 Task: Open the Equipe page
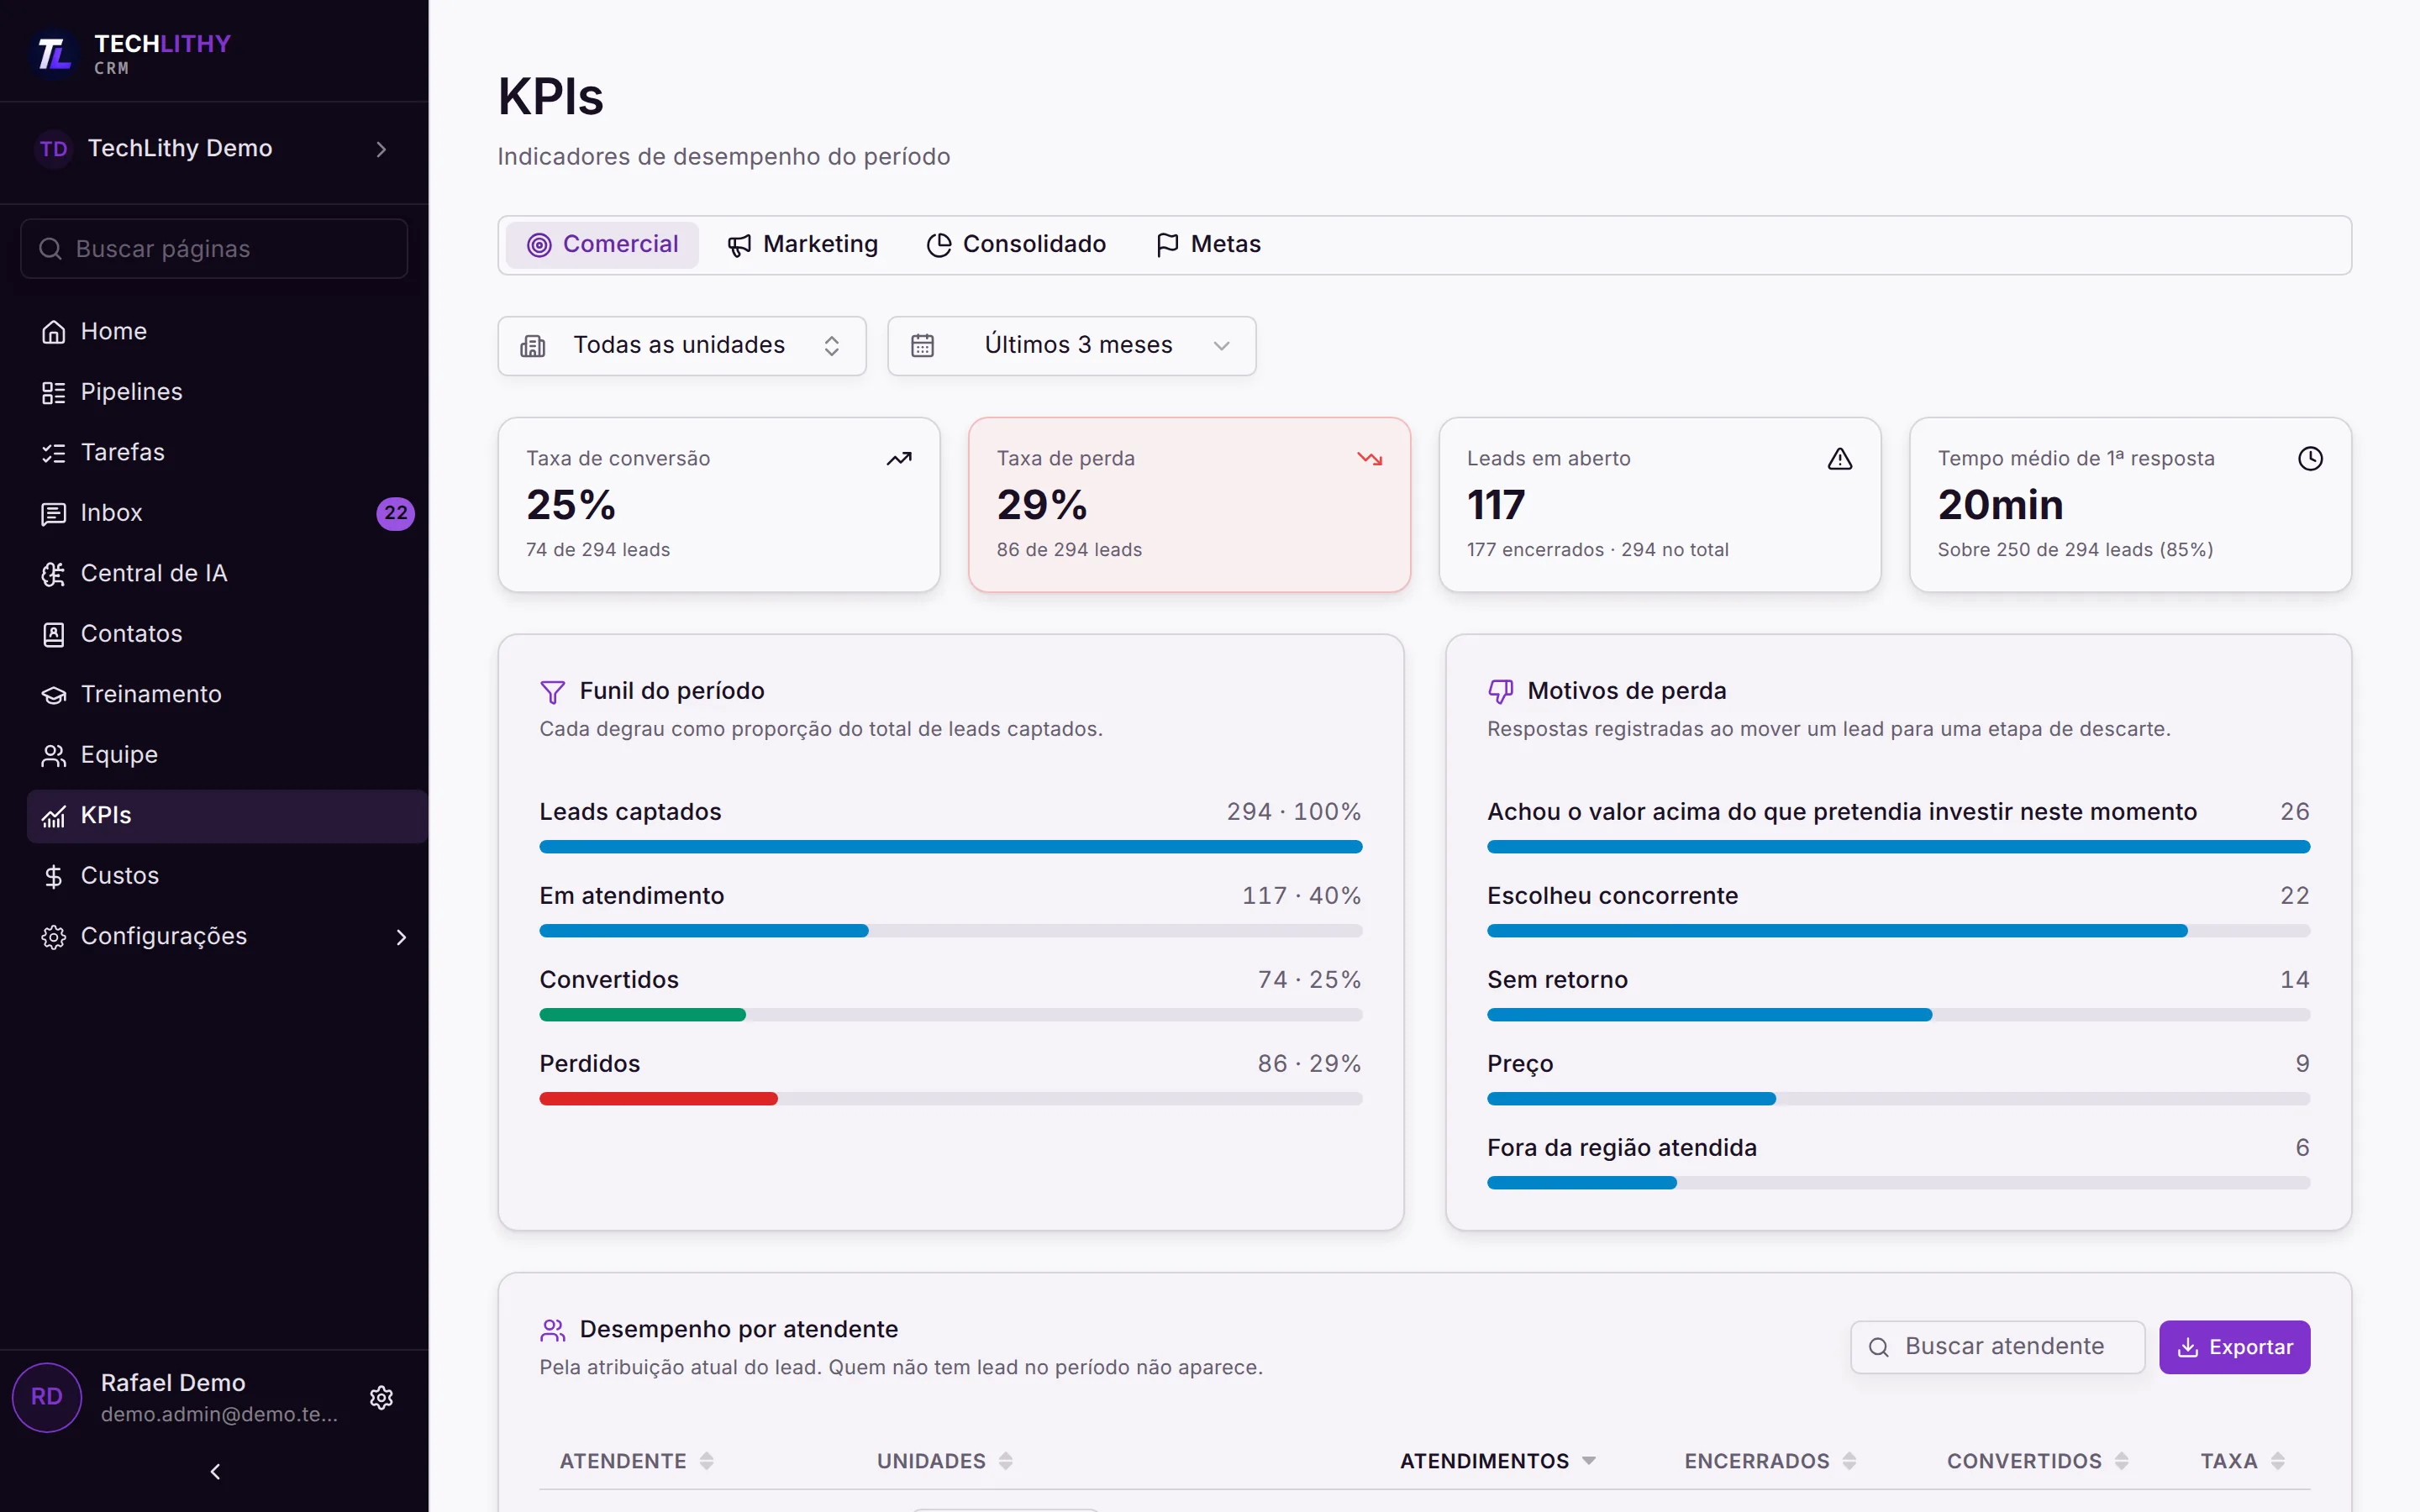[227, 755]
